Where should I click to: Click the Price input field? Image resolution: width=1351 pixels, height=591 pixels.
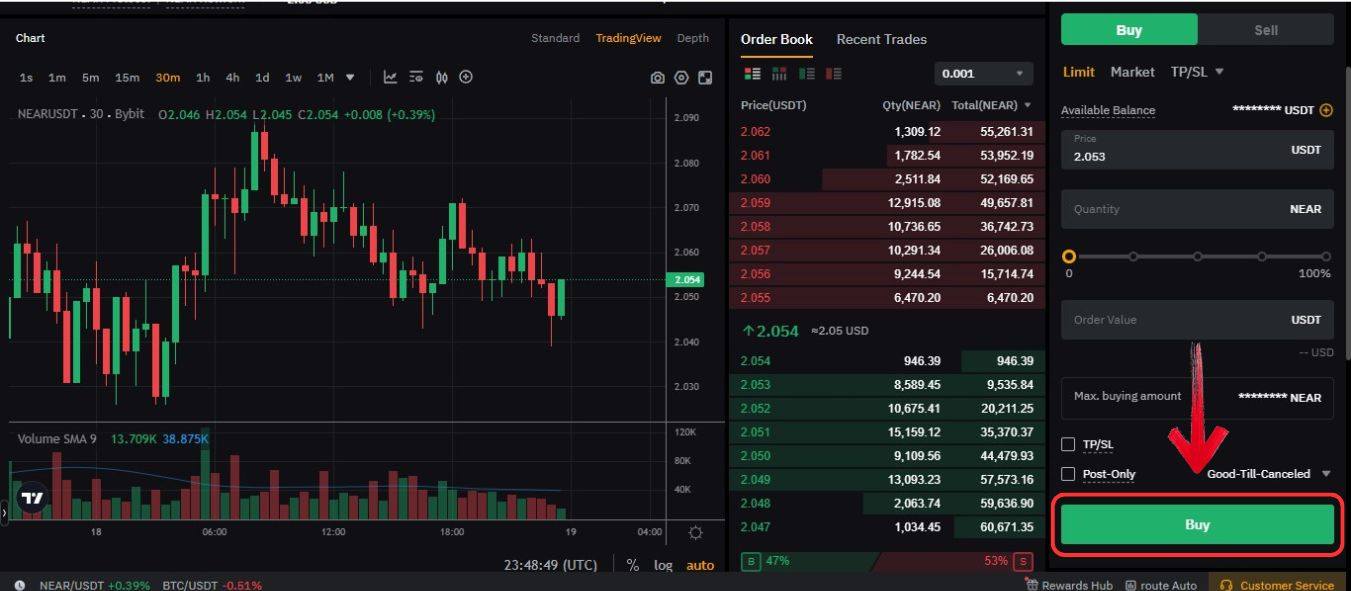tap(1197, 149)
